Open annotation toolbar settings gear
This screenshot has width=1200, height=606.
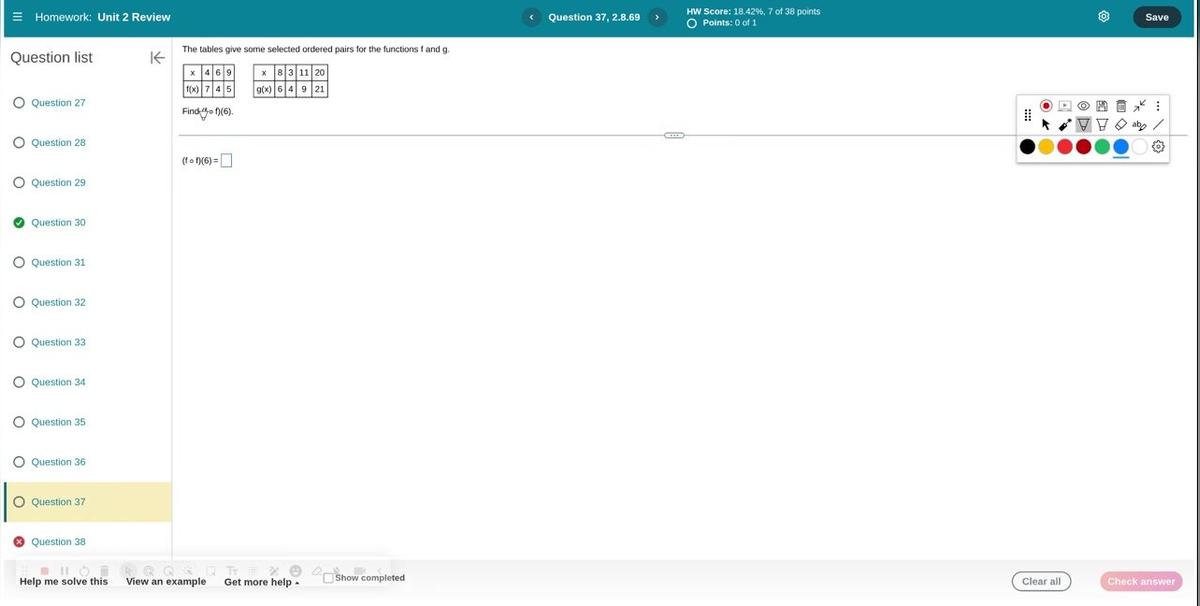pyautogui.click(x=1158, y=147)
